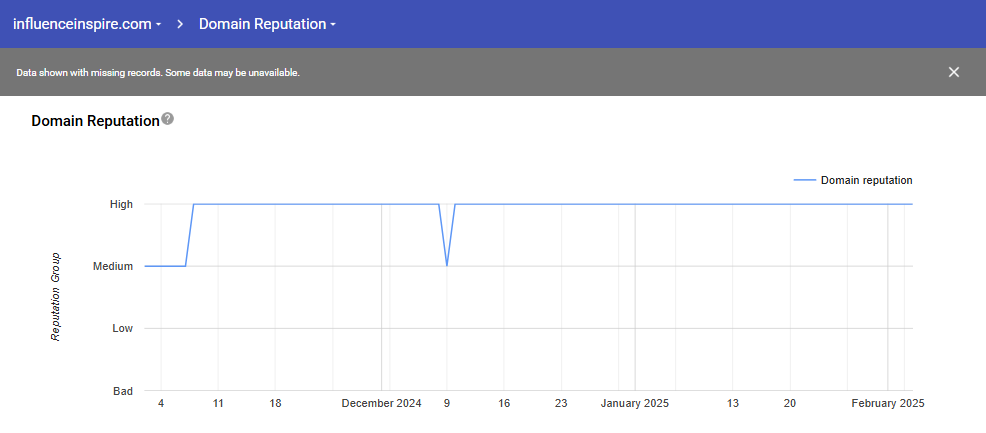
Task: Select the Domain reputation legend label
Action: pos(866,181)
